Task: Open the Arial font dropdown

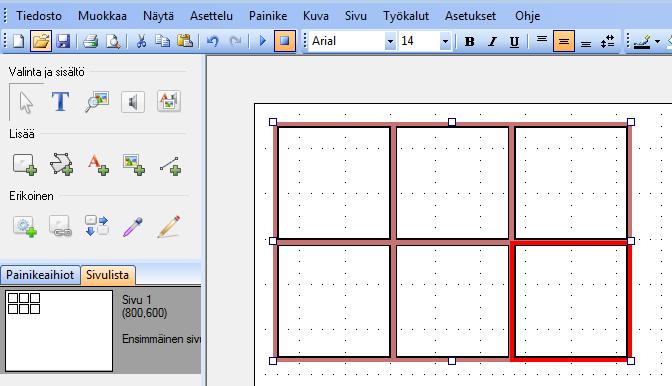Action: pyautogui.click(x=390, y=42)
